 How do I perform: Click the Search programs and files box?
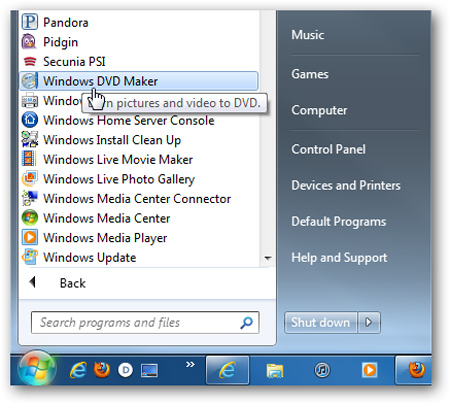pos(145,323)
